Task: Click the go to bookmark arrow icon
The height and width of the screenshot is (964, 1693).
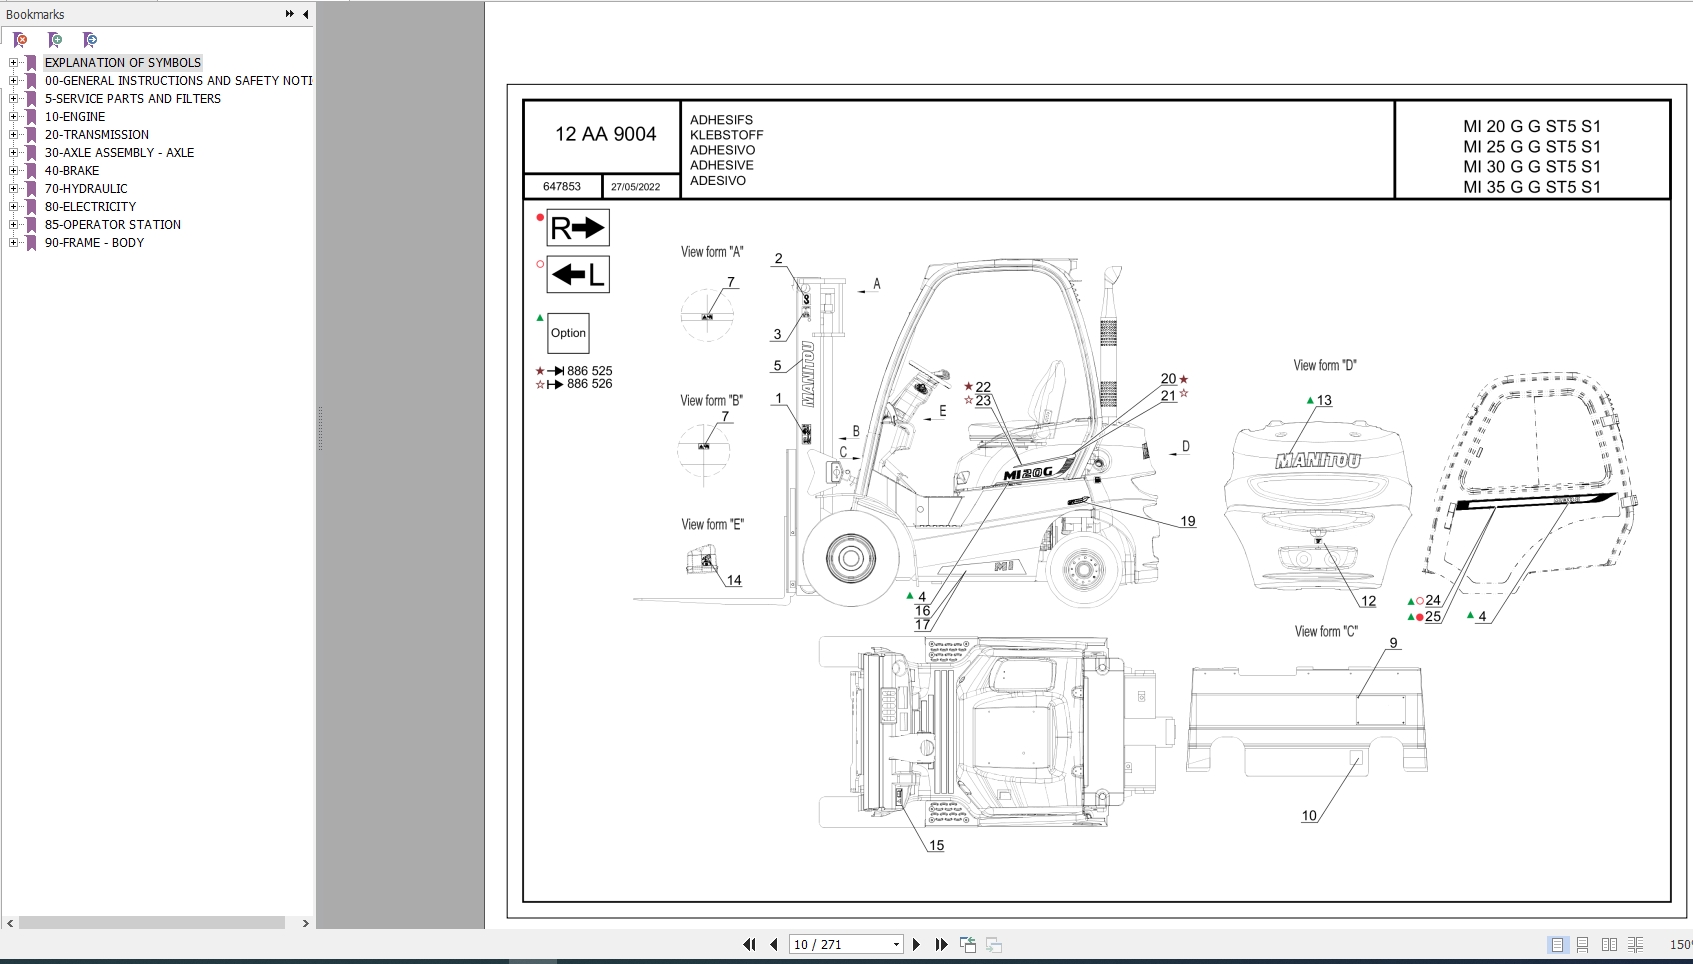Action: click(90, 40)
